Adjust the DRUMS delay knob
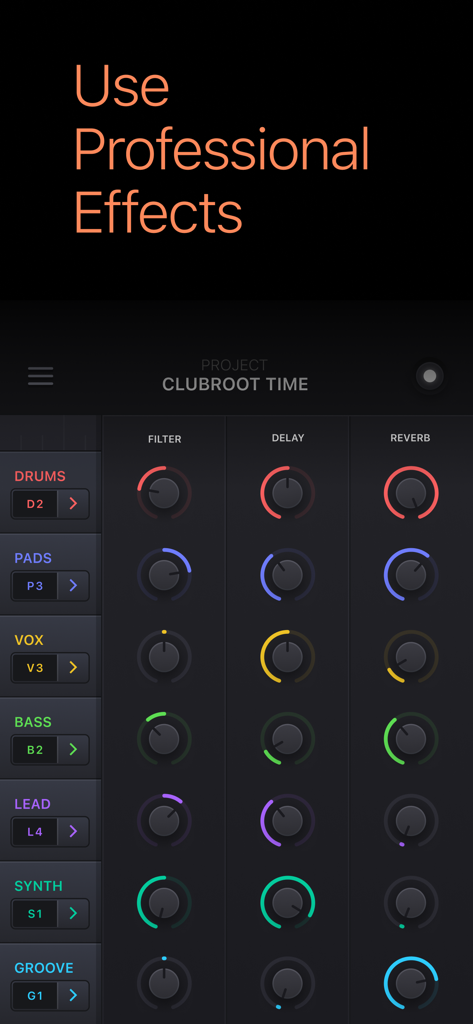The width and height of the screenshot is (473, 1024). [287, 493]
